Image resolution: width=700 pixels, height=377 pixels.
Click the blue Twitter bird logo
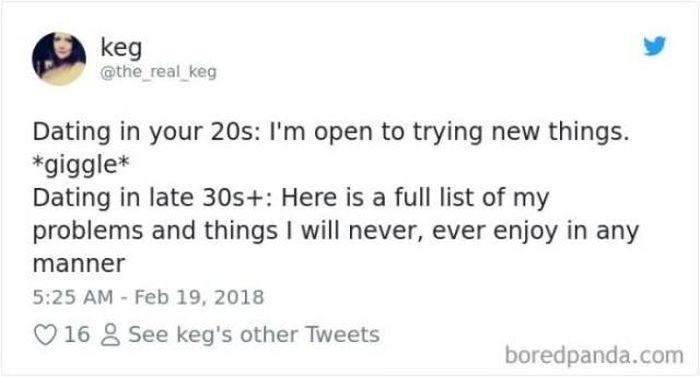(x=654, y=46)
